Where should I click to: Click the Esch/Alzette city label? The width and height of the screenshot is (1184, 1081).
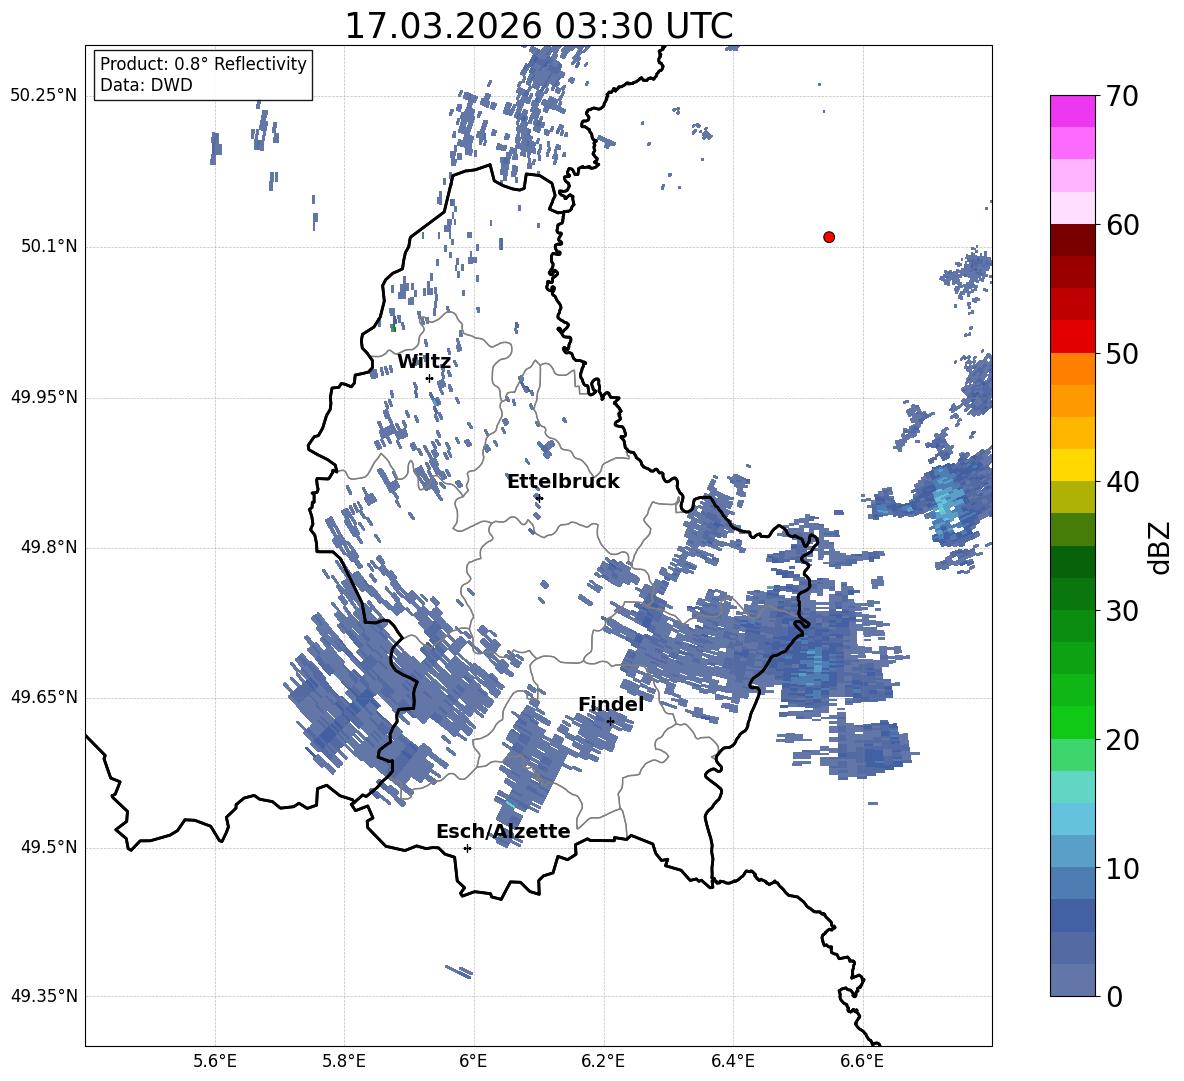point(503,832)
